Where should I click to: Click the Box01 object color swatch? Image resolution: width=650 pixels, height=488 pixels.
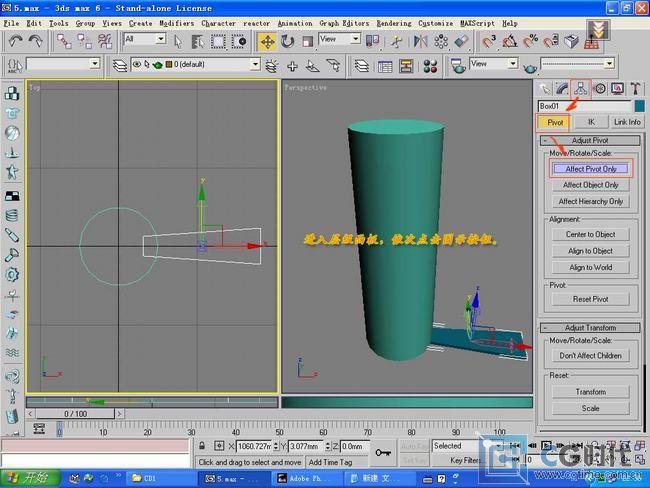point(639,106)
